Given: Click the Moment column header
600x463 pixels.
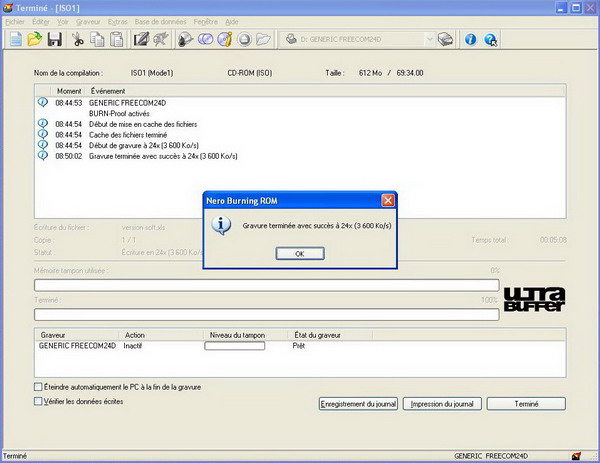Looking at the screenshot, I should 69,91.
